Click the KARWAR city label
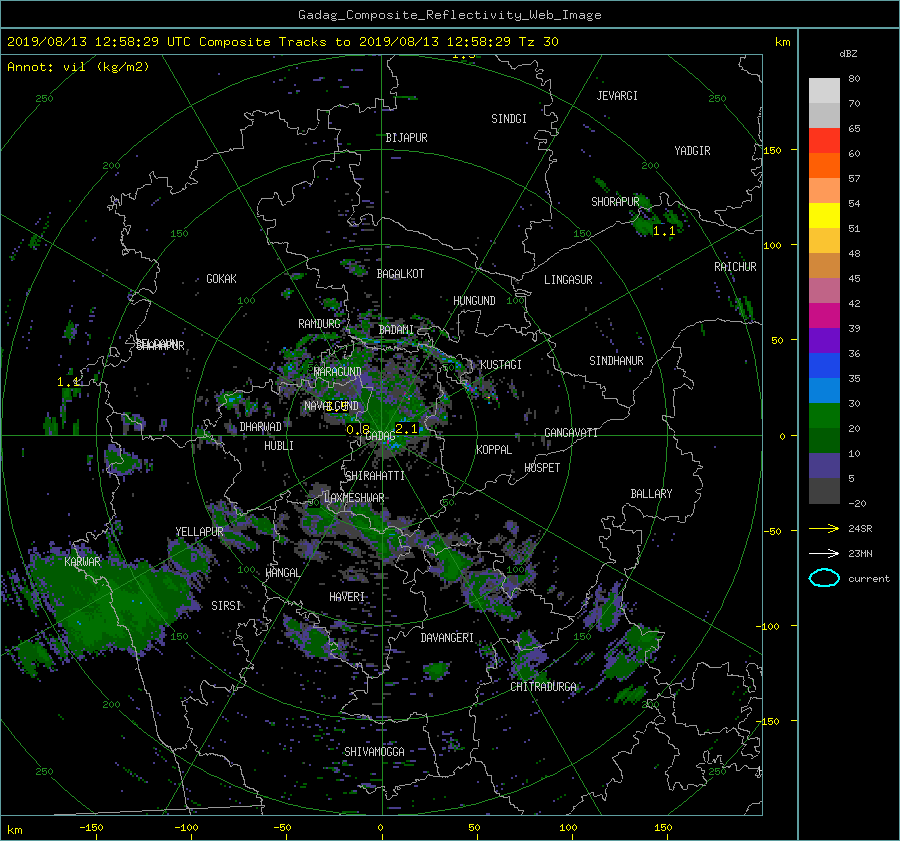This screenshot has width=900, height=841. [82, 562]
